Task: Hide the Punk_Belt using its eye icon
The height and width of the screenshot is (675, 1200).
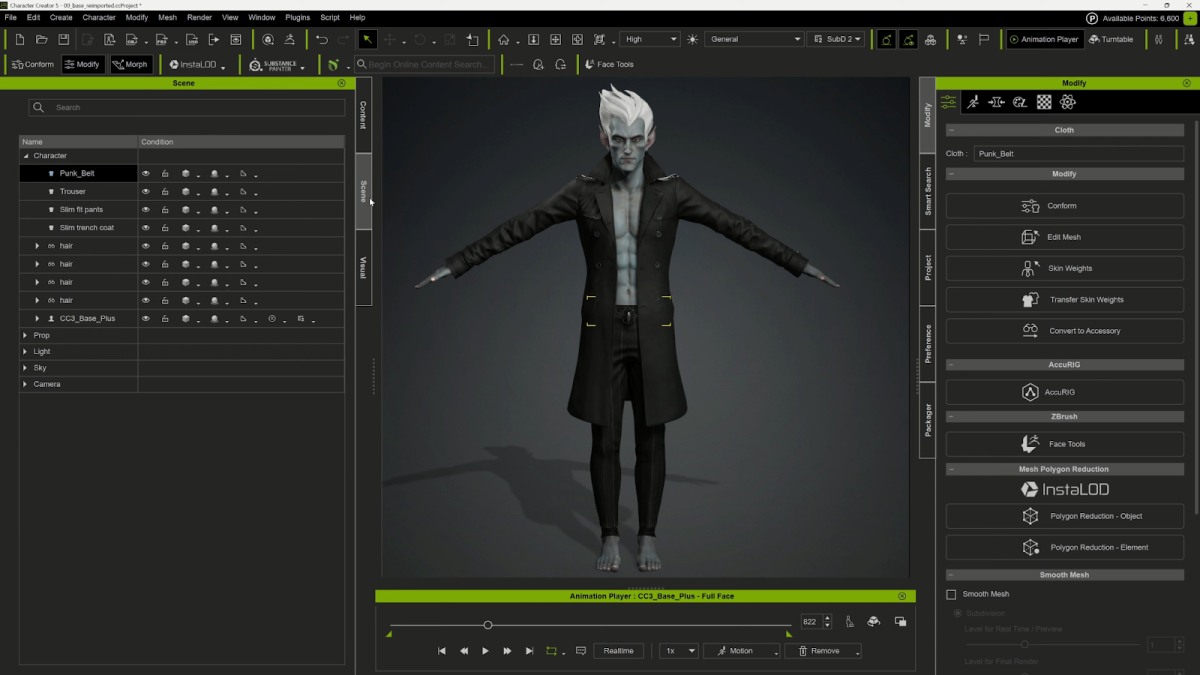Action: pyautogui.click(x=146, y=174)
